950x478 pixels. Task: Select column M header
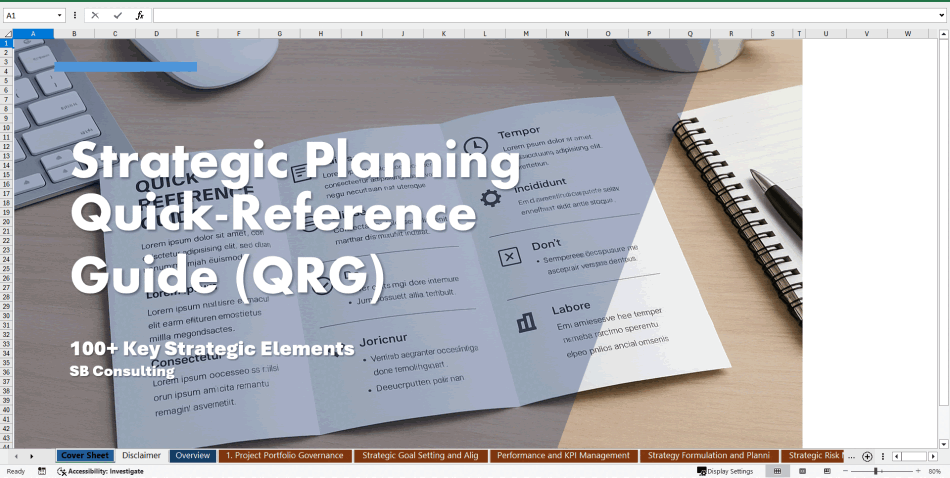pos(526,34)
